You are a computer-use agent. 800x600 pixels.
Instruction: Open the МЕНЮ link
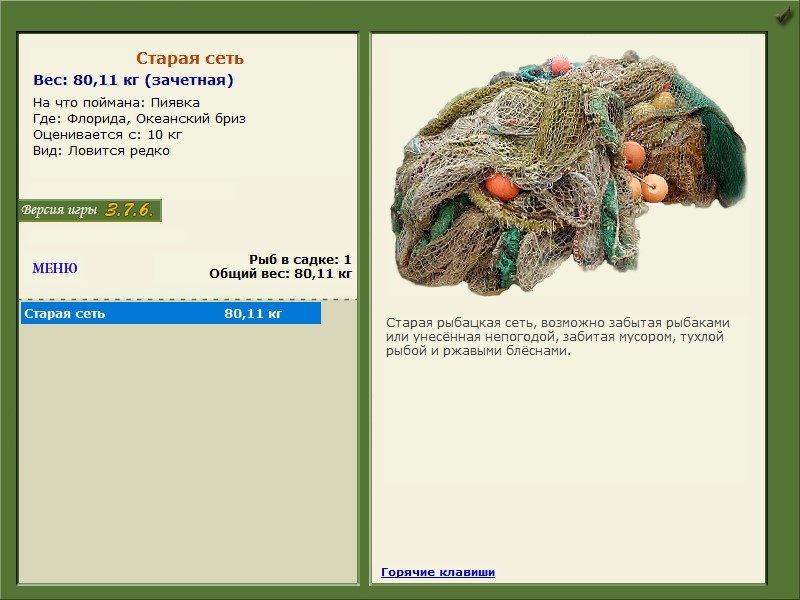55,268
